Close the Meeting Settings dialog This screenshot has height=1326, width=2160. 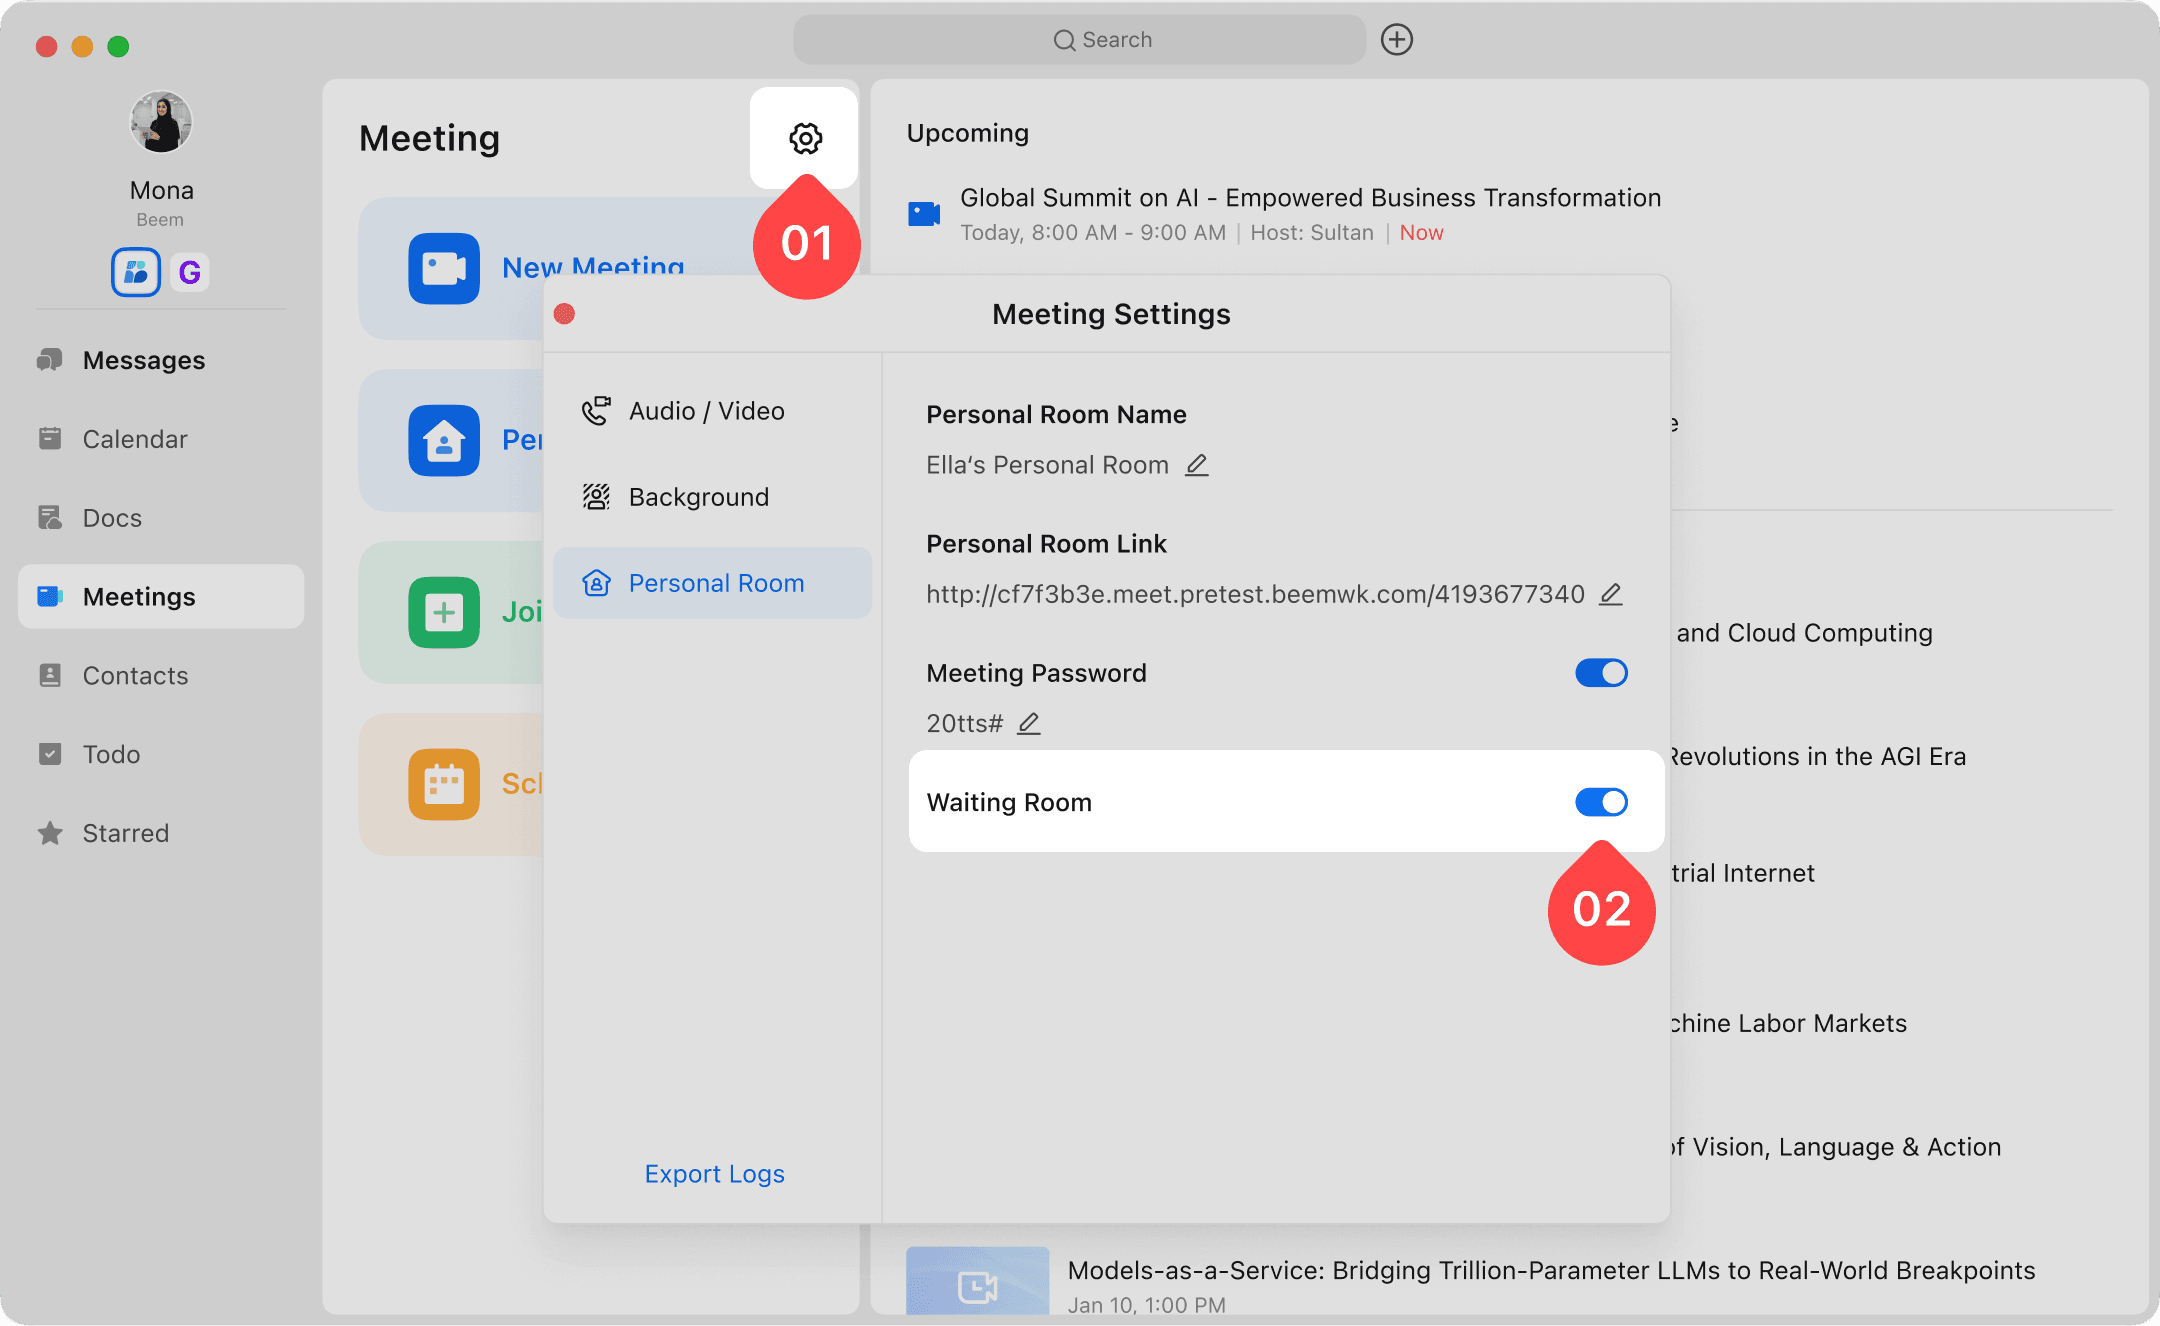pos(564,314)
